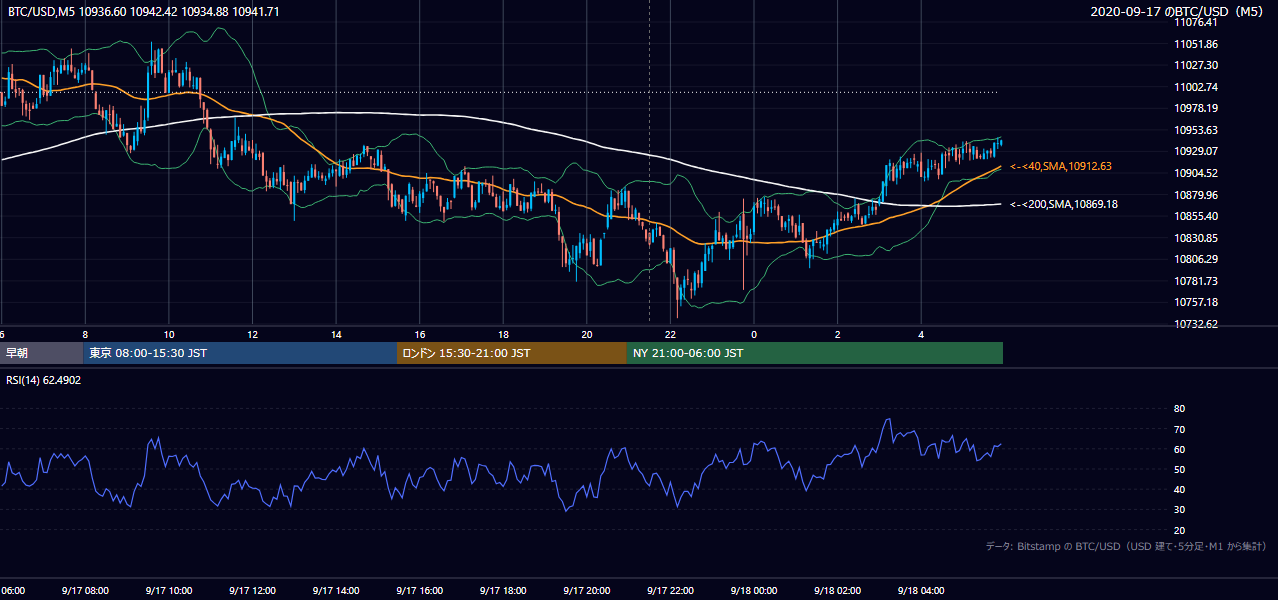Click the 9/17 16:00 bottom date label

click(419, 591)
